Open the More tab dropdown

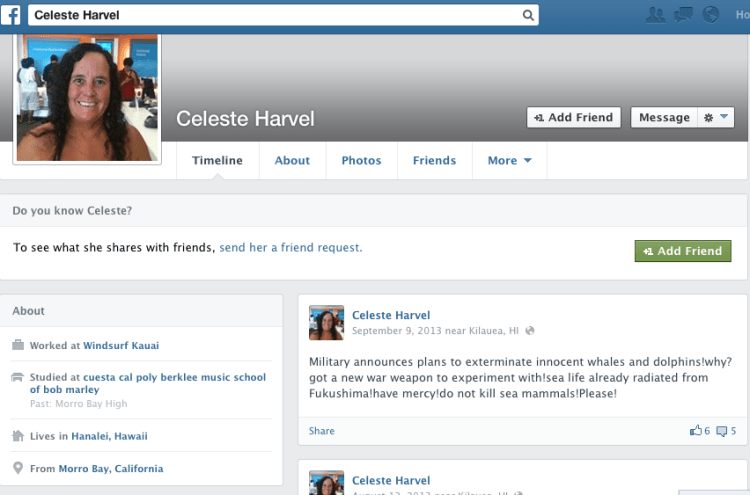click(x=509, y=161)
